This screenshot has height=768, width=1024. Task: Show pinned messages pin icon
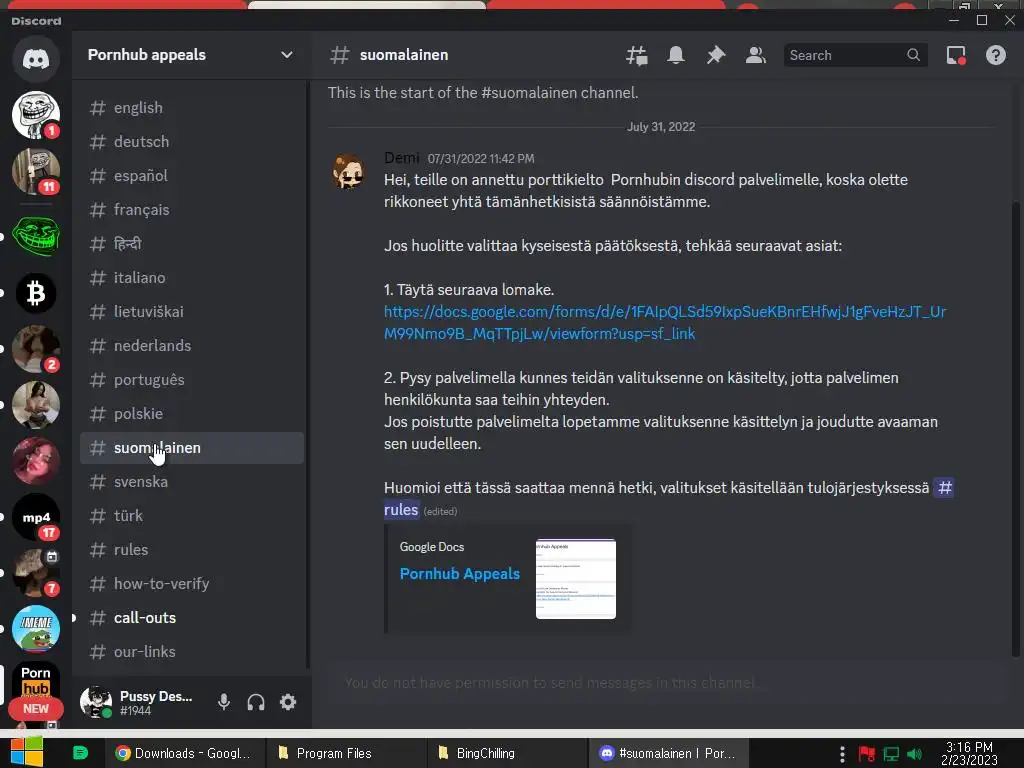(x=716, y=56)
